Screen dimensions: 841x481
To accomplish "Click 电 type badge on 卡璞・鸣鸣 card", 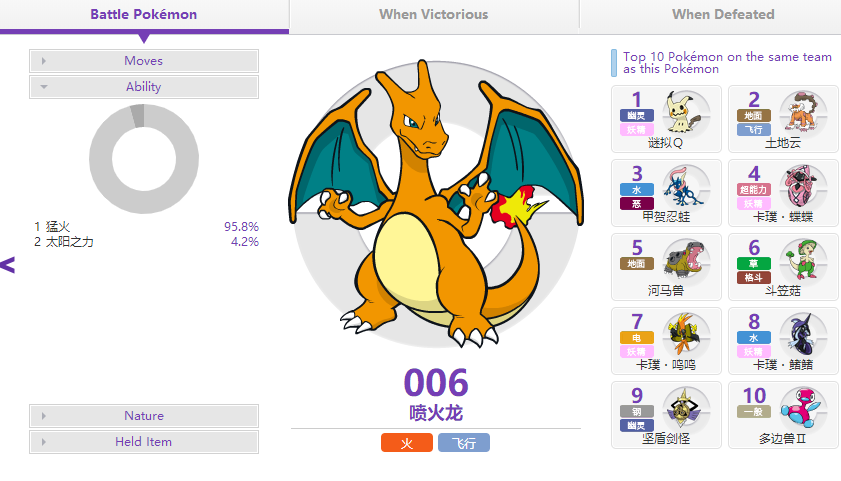I will [x=637, y=337].
